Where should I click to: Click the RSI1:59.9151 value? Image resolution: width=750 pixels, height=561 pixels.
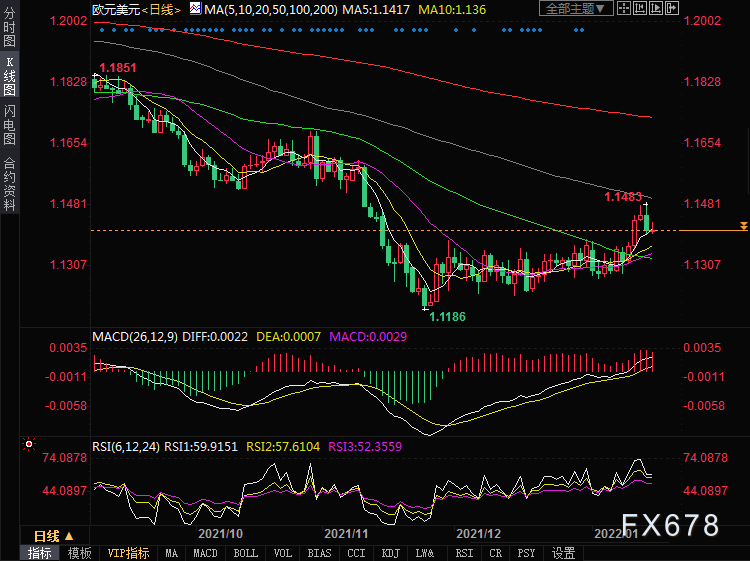click(201, 447)
